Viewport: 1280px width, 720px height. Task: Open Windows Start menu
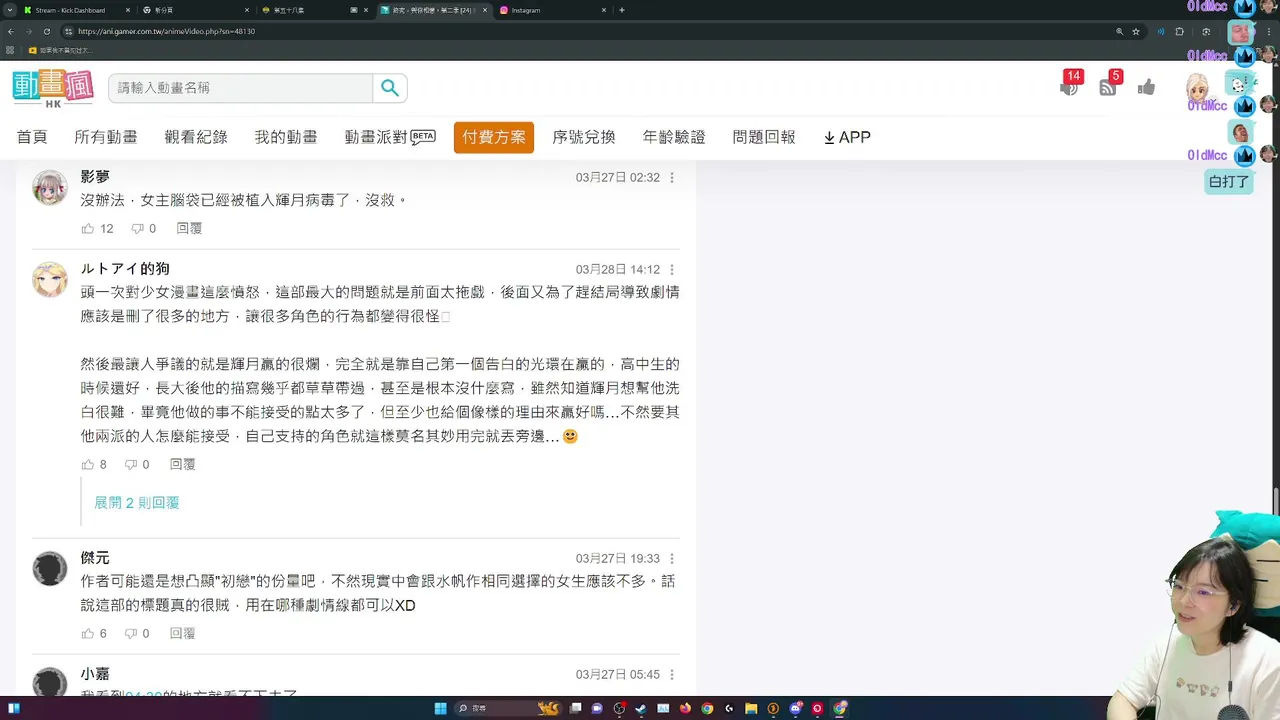coord(440,708)
